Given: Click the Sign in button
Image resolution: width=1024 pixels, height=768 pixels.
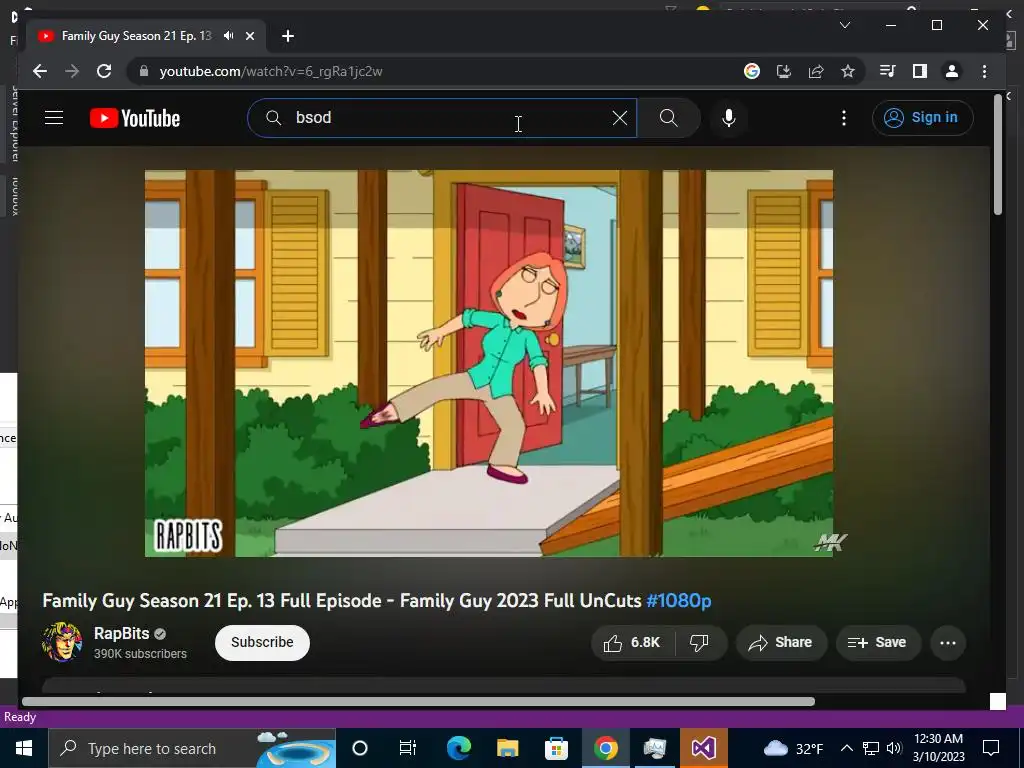Looking at the screenshot, I should (x=922, y=118).
